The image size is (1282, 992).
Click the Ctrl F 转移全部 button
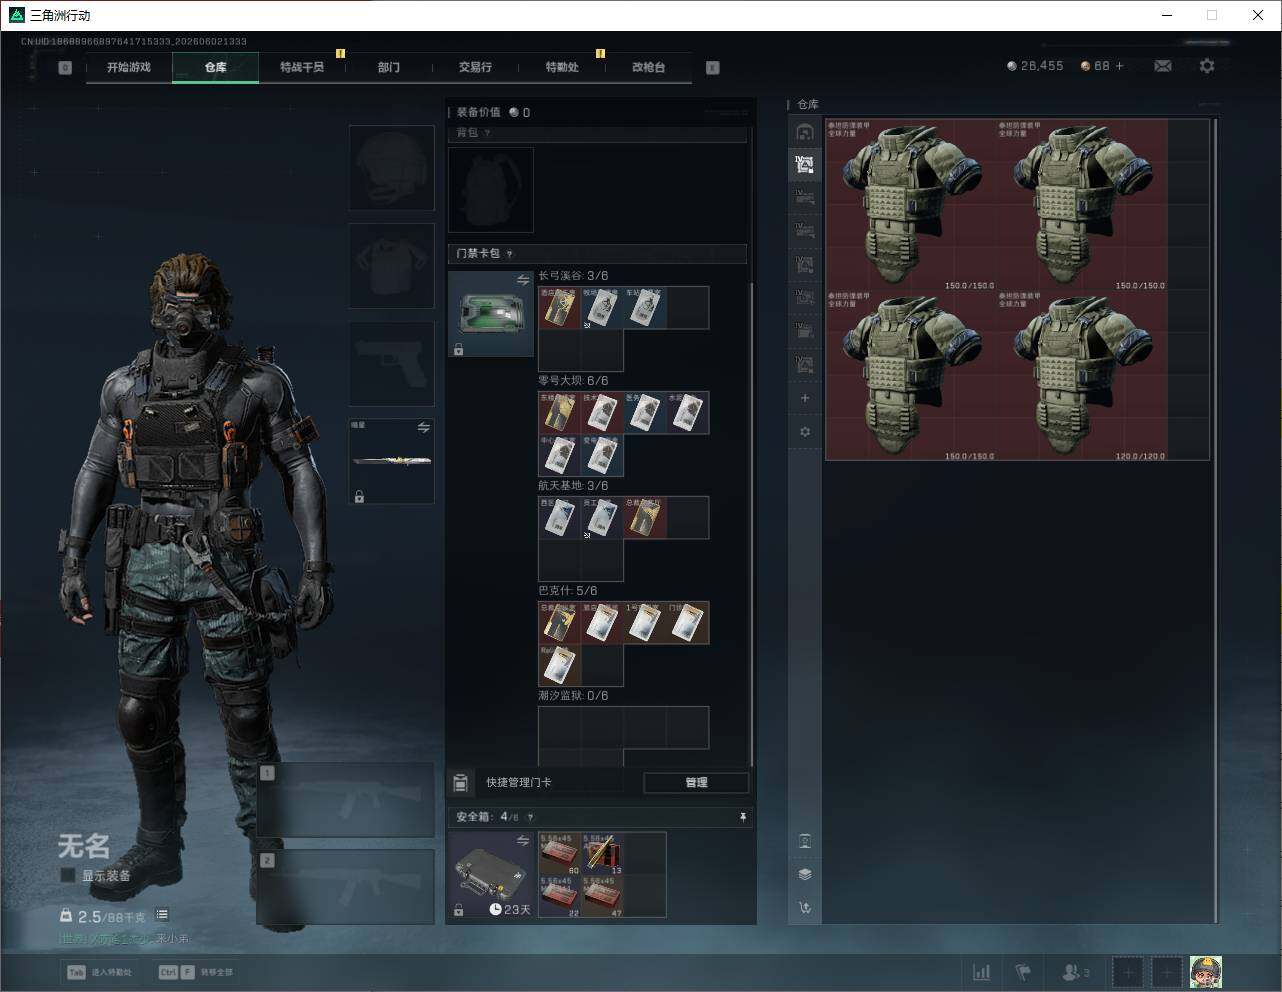pos(196,972)
